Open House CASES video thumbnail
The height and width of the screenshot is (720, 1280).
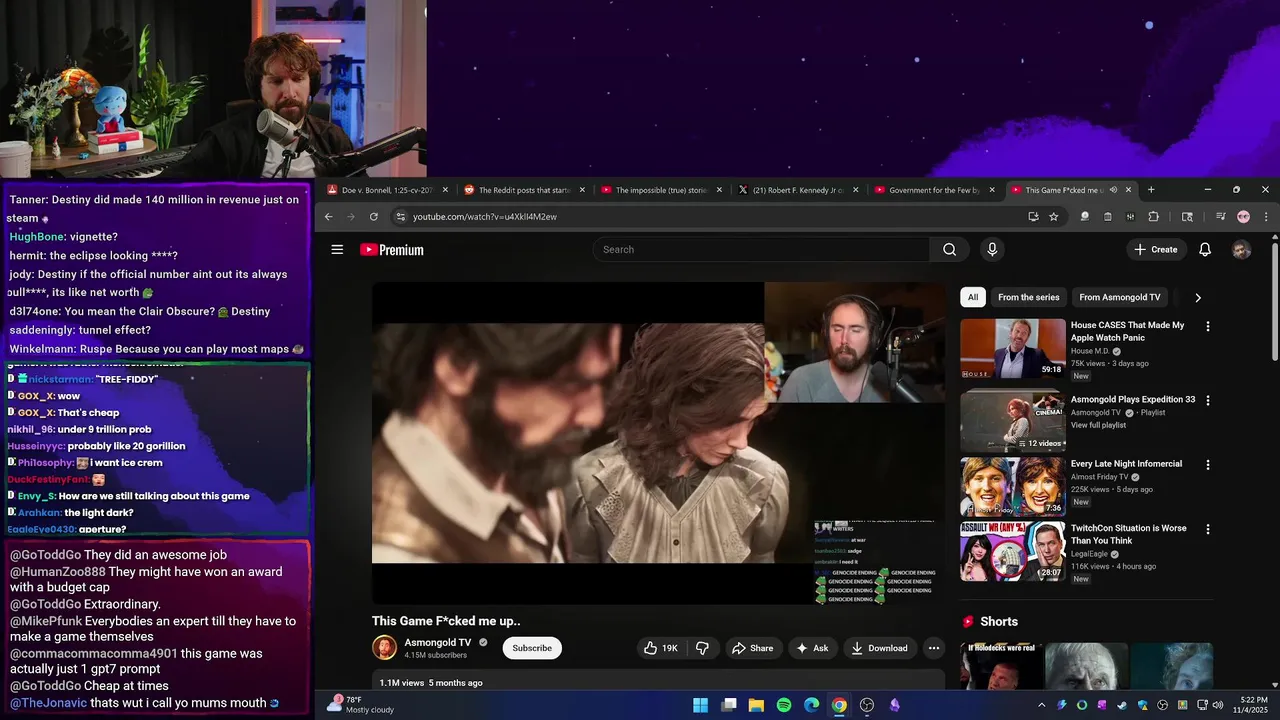[x=1013, y=348]
